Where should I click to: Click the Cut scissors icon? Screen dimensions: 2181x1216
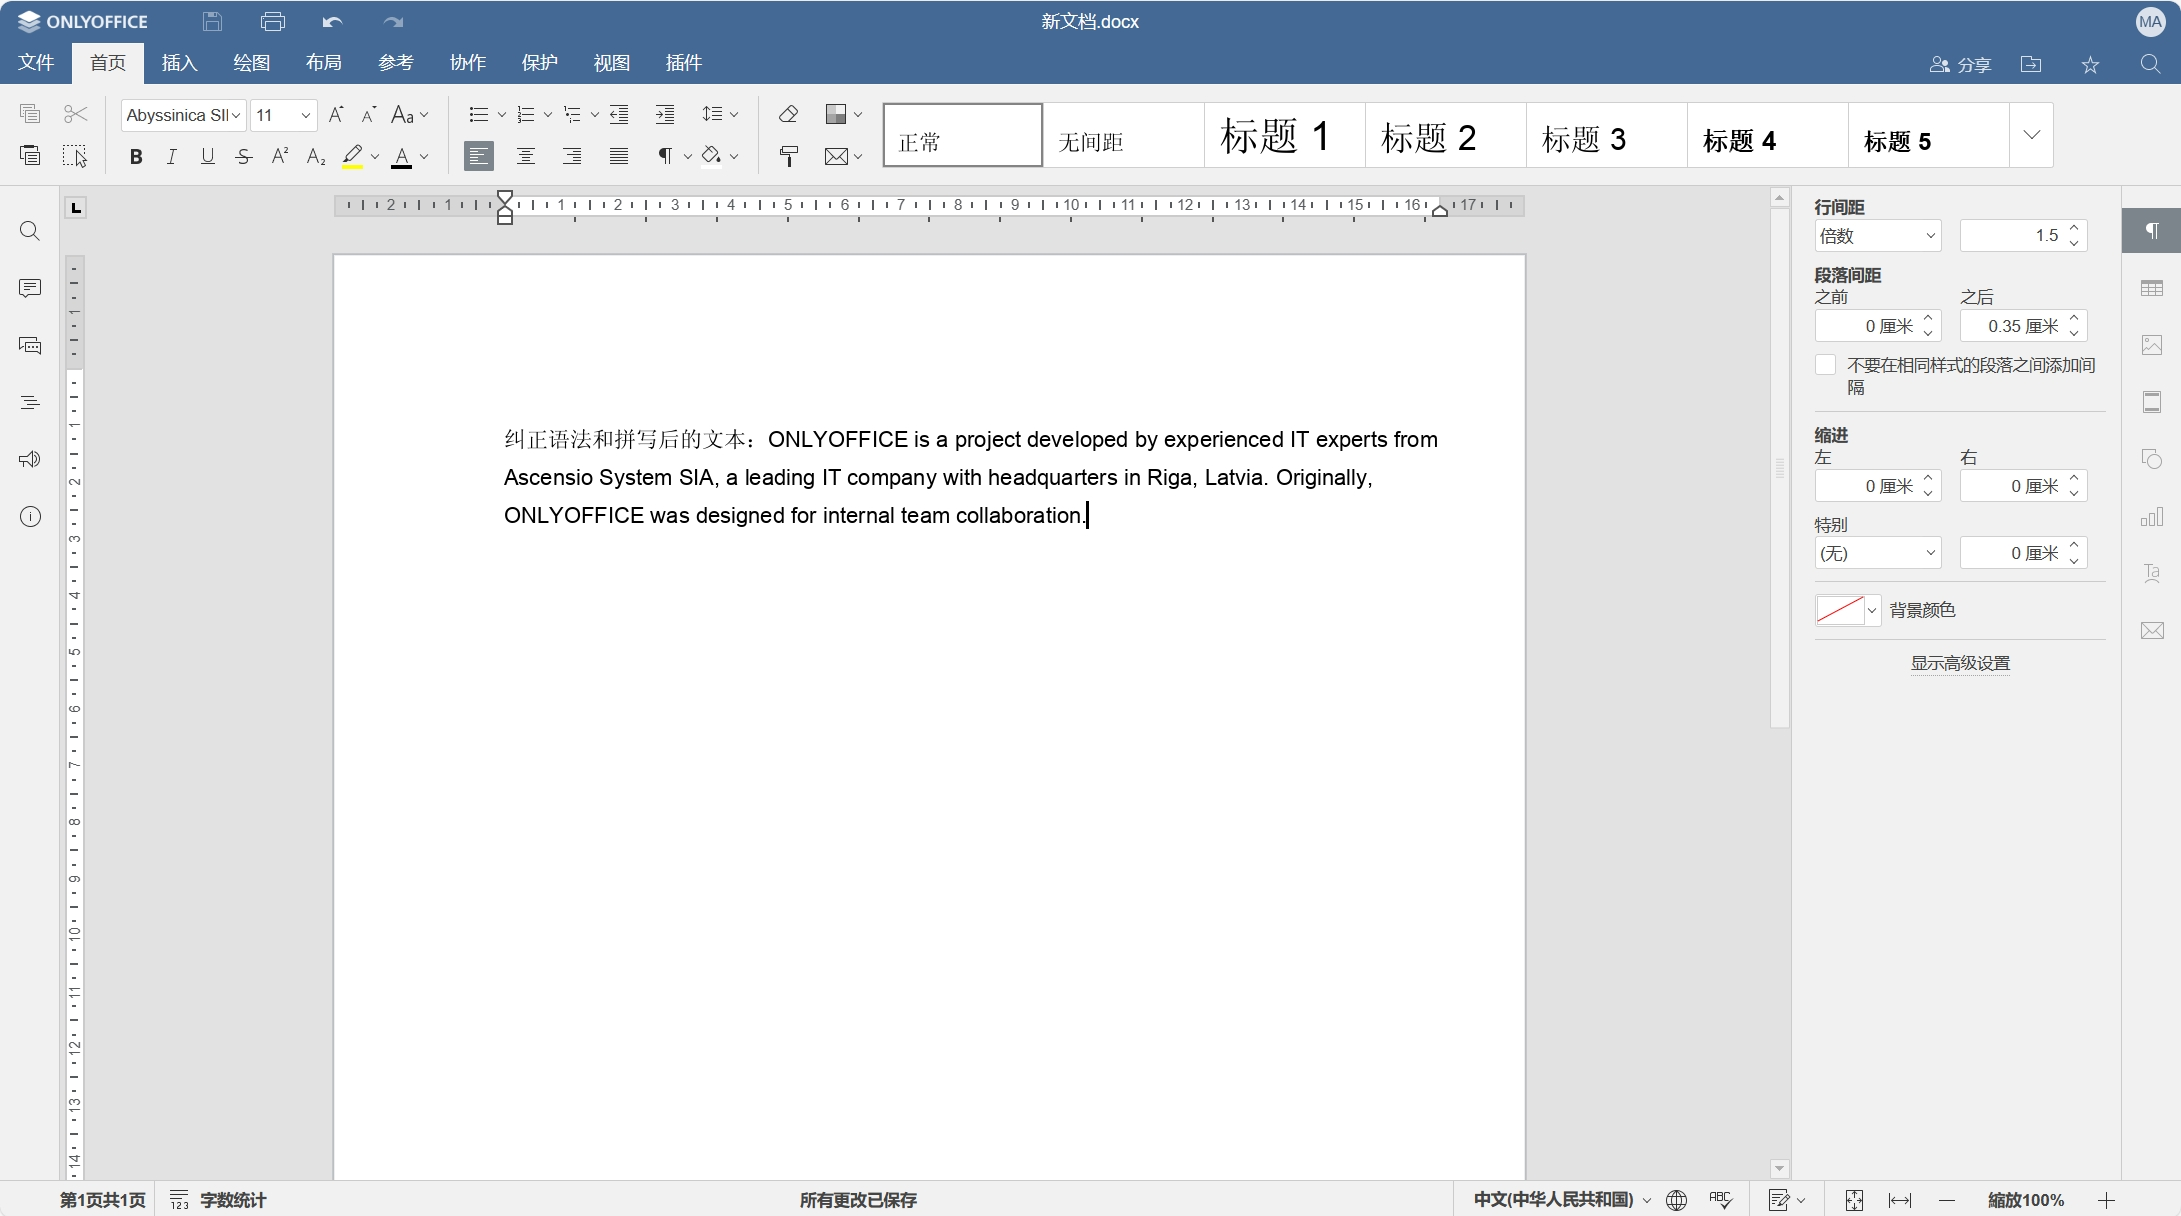[75, 114]
